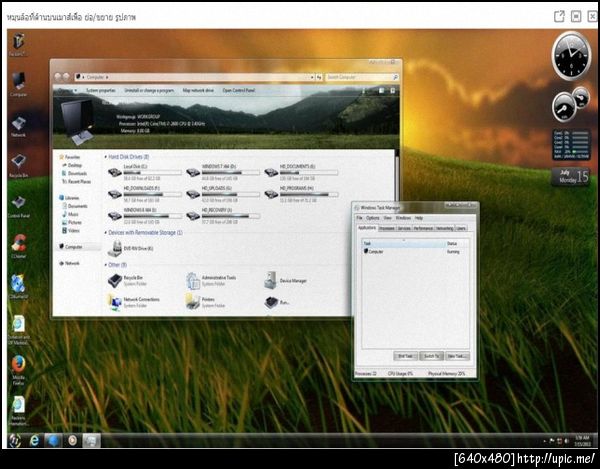Open Network Connections system folder
Viewport: 600px width, 469px height.
click(x=115, y=302)
